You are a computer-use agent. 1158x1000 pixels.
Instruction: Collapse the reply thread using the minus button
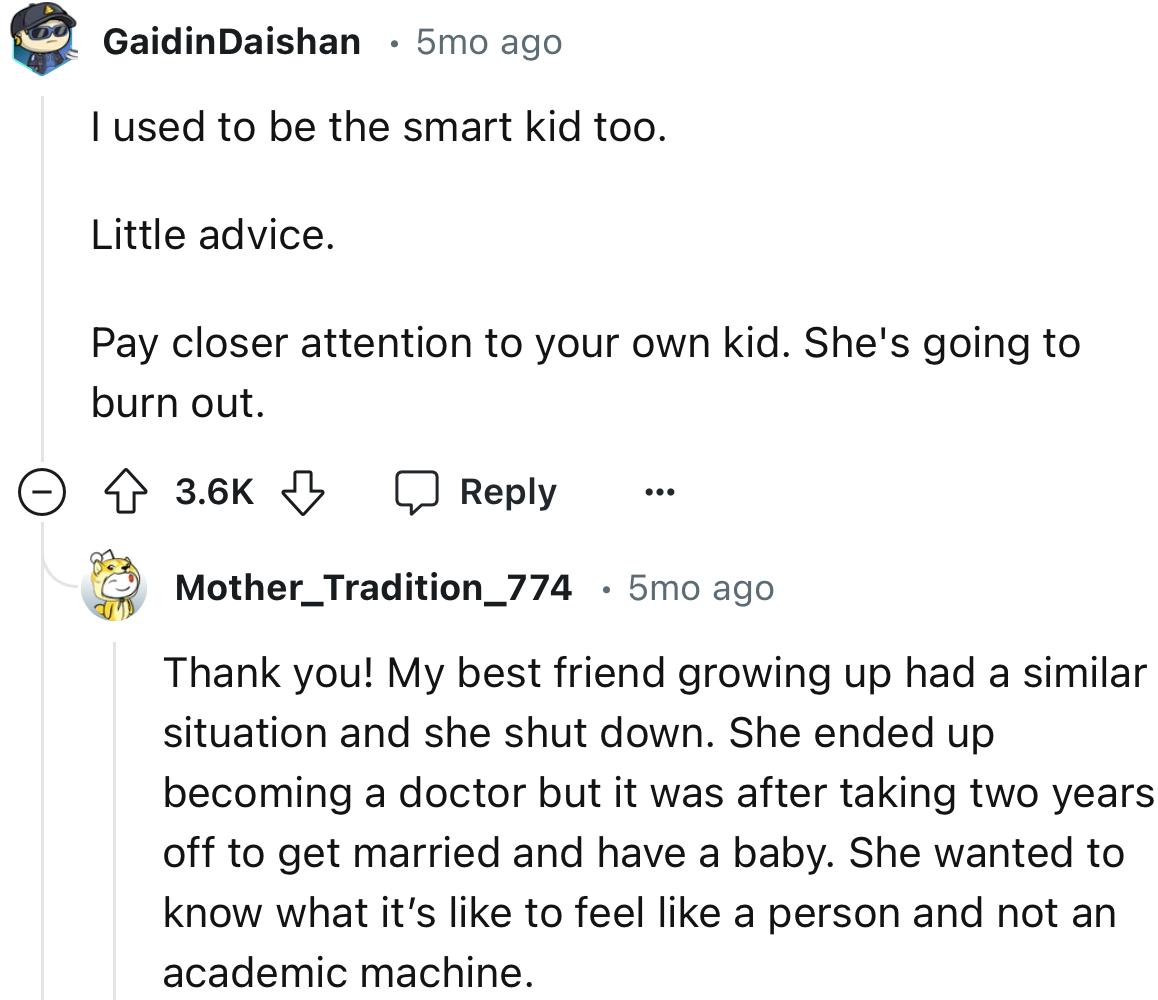point(41,491)
